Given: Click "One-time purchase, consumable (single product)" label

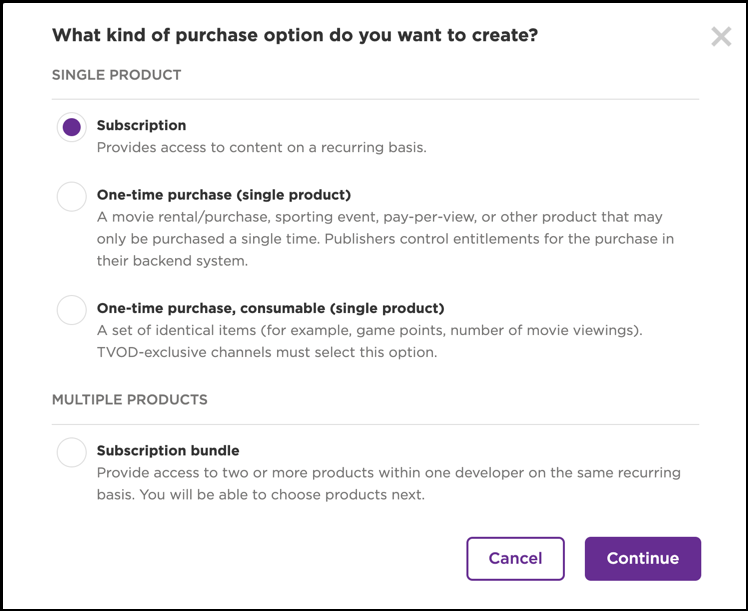Looking at the screenshot, I should click(270, 308).
